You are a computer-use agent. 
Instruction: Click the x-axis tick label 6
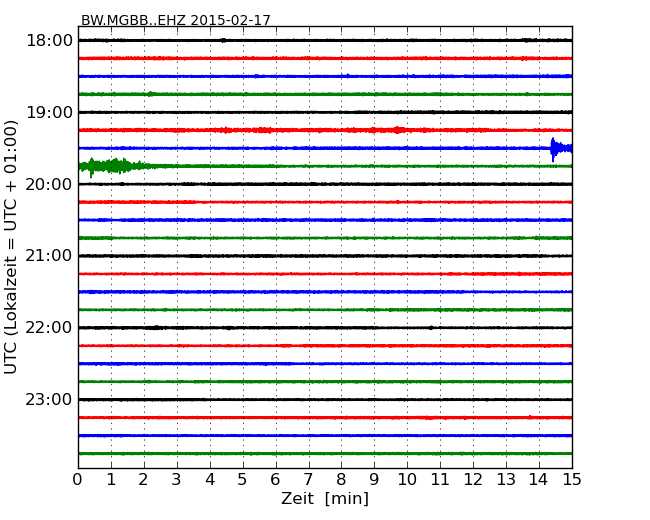275,480
